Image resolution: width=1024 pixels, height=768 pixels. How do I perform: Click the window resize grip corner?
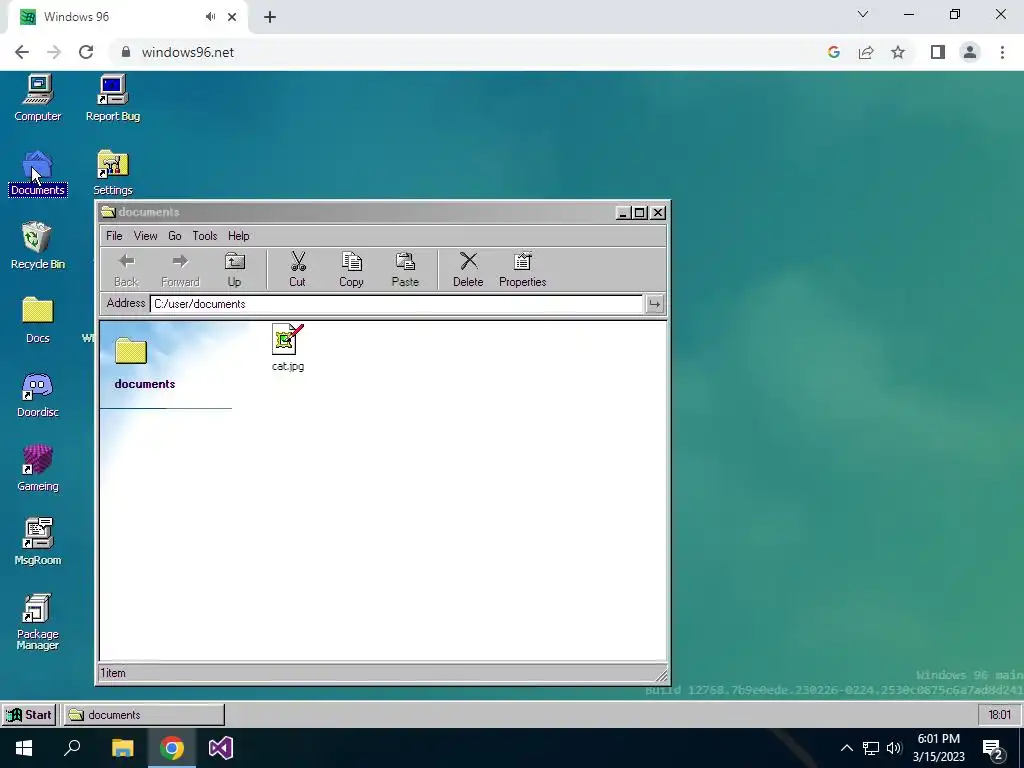[x=660, y=675]
